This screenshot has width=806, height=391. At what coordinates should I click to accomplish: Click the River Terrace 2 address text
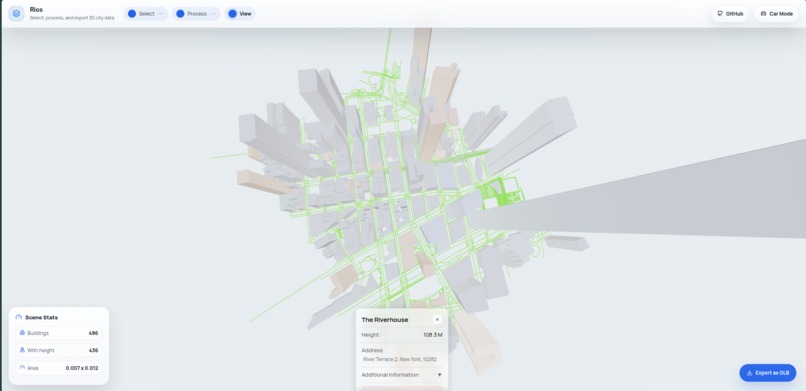(x=400, y=360)
